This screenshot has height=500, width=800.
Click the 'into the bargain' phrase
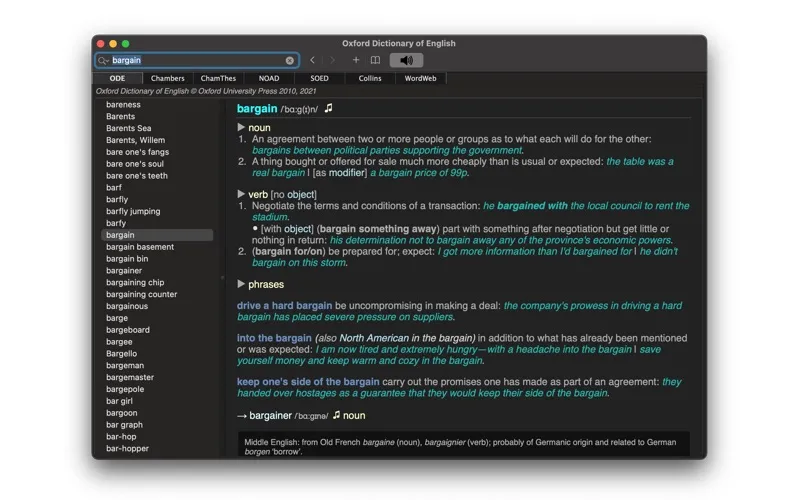pos(274,338)
